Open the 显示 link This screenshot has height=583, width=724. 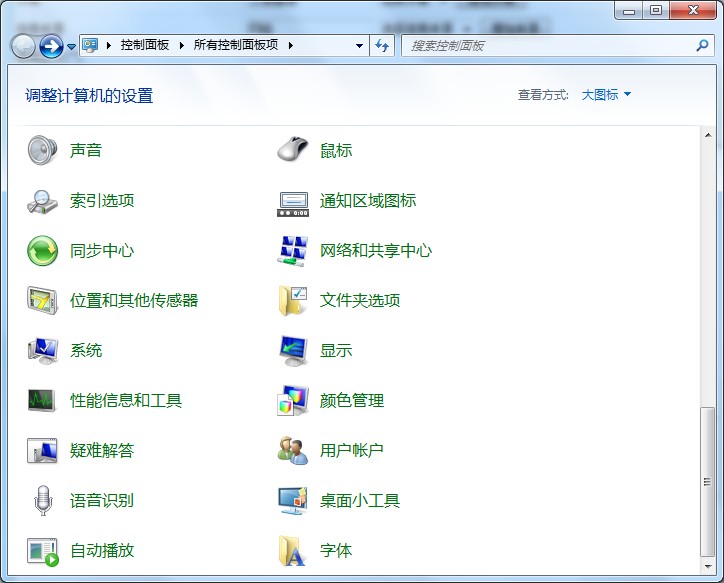coord(336,350)
